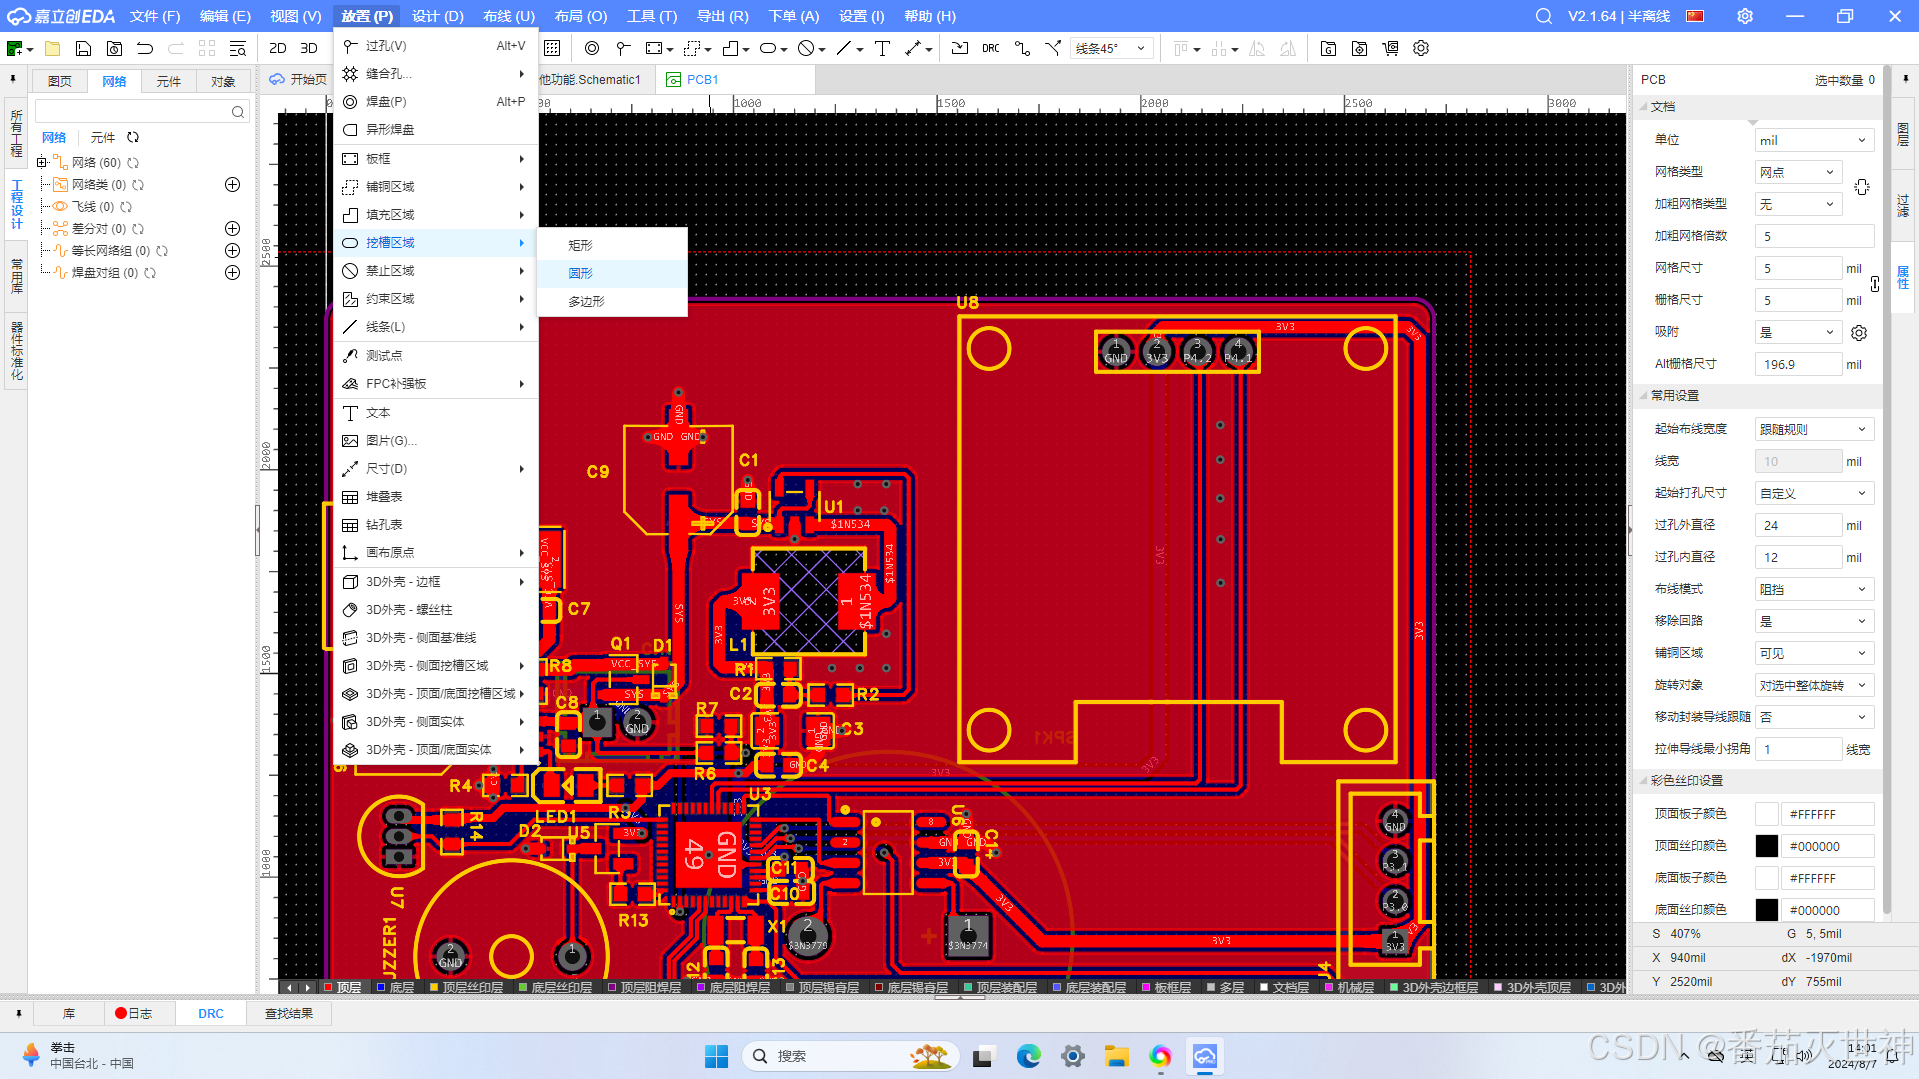Select the pad placement tool icon
Screen dimensions: 1919x1079
pyautogui.click(x=592, y=48)
